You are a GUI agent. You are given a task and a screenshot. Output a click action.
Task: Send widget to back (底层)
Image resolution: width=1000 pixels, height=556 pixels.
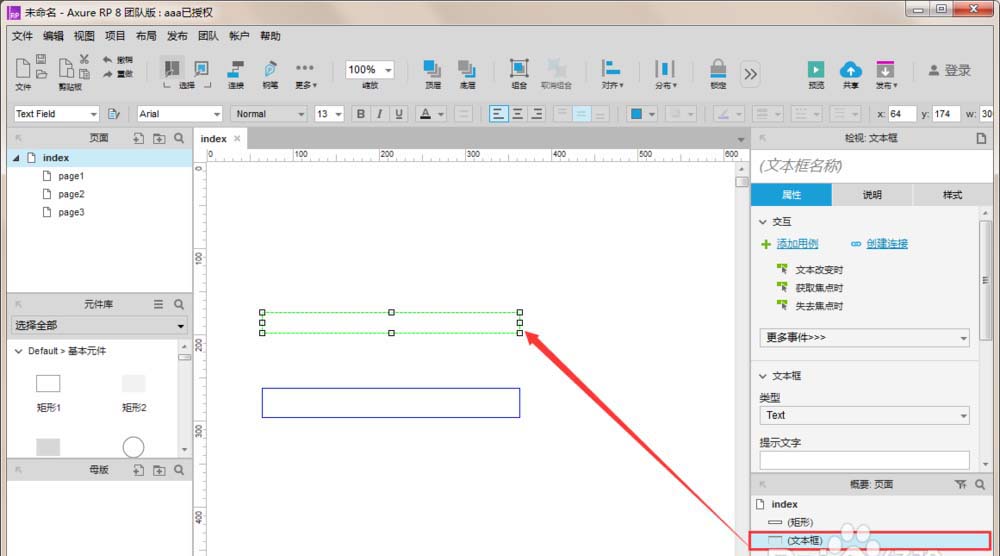(x=467, y=73)
